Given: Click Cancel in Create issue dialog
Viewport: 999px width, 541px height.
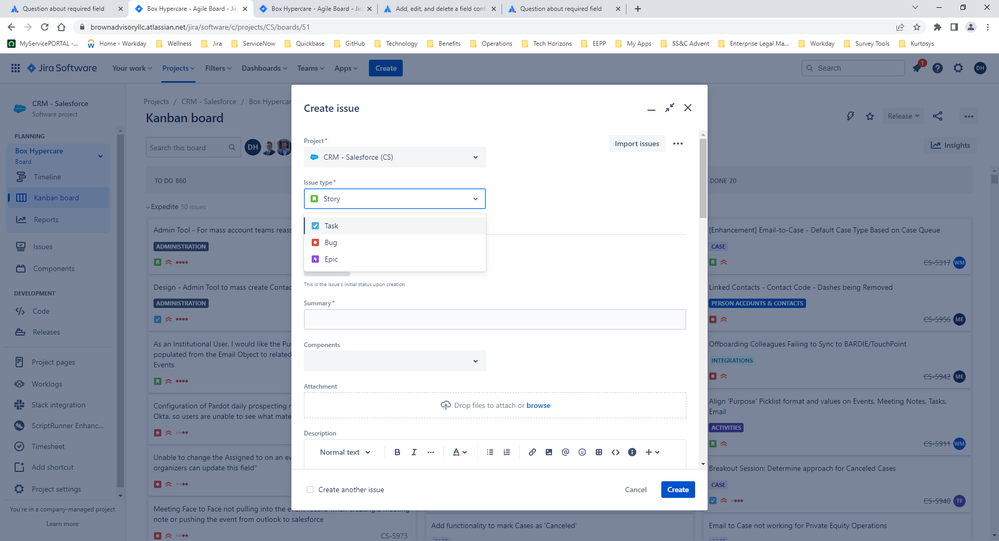Looking at the screenshot, I should click(635, 489).
